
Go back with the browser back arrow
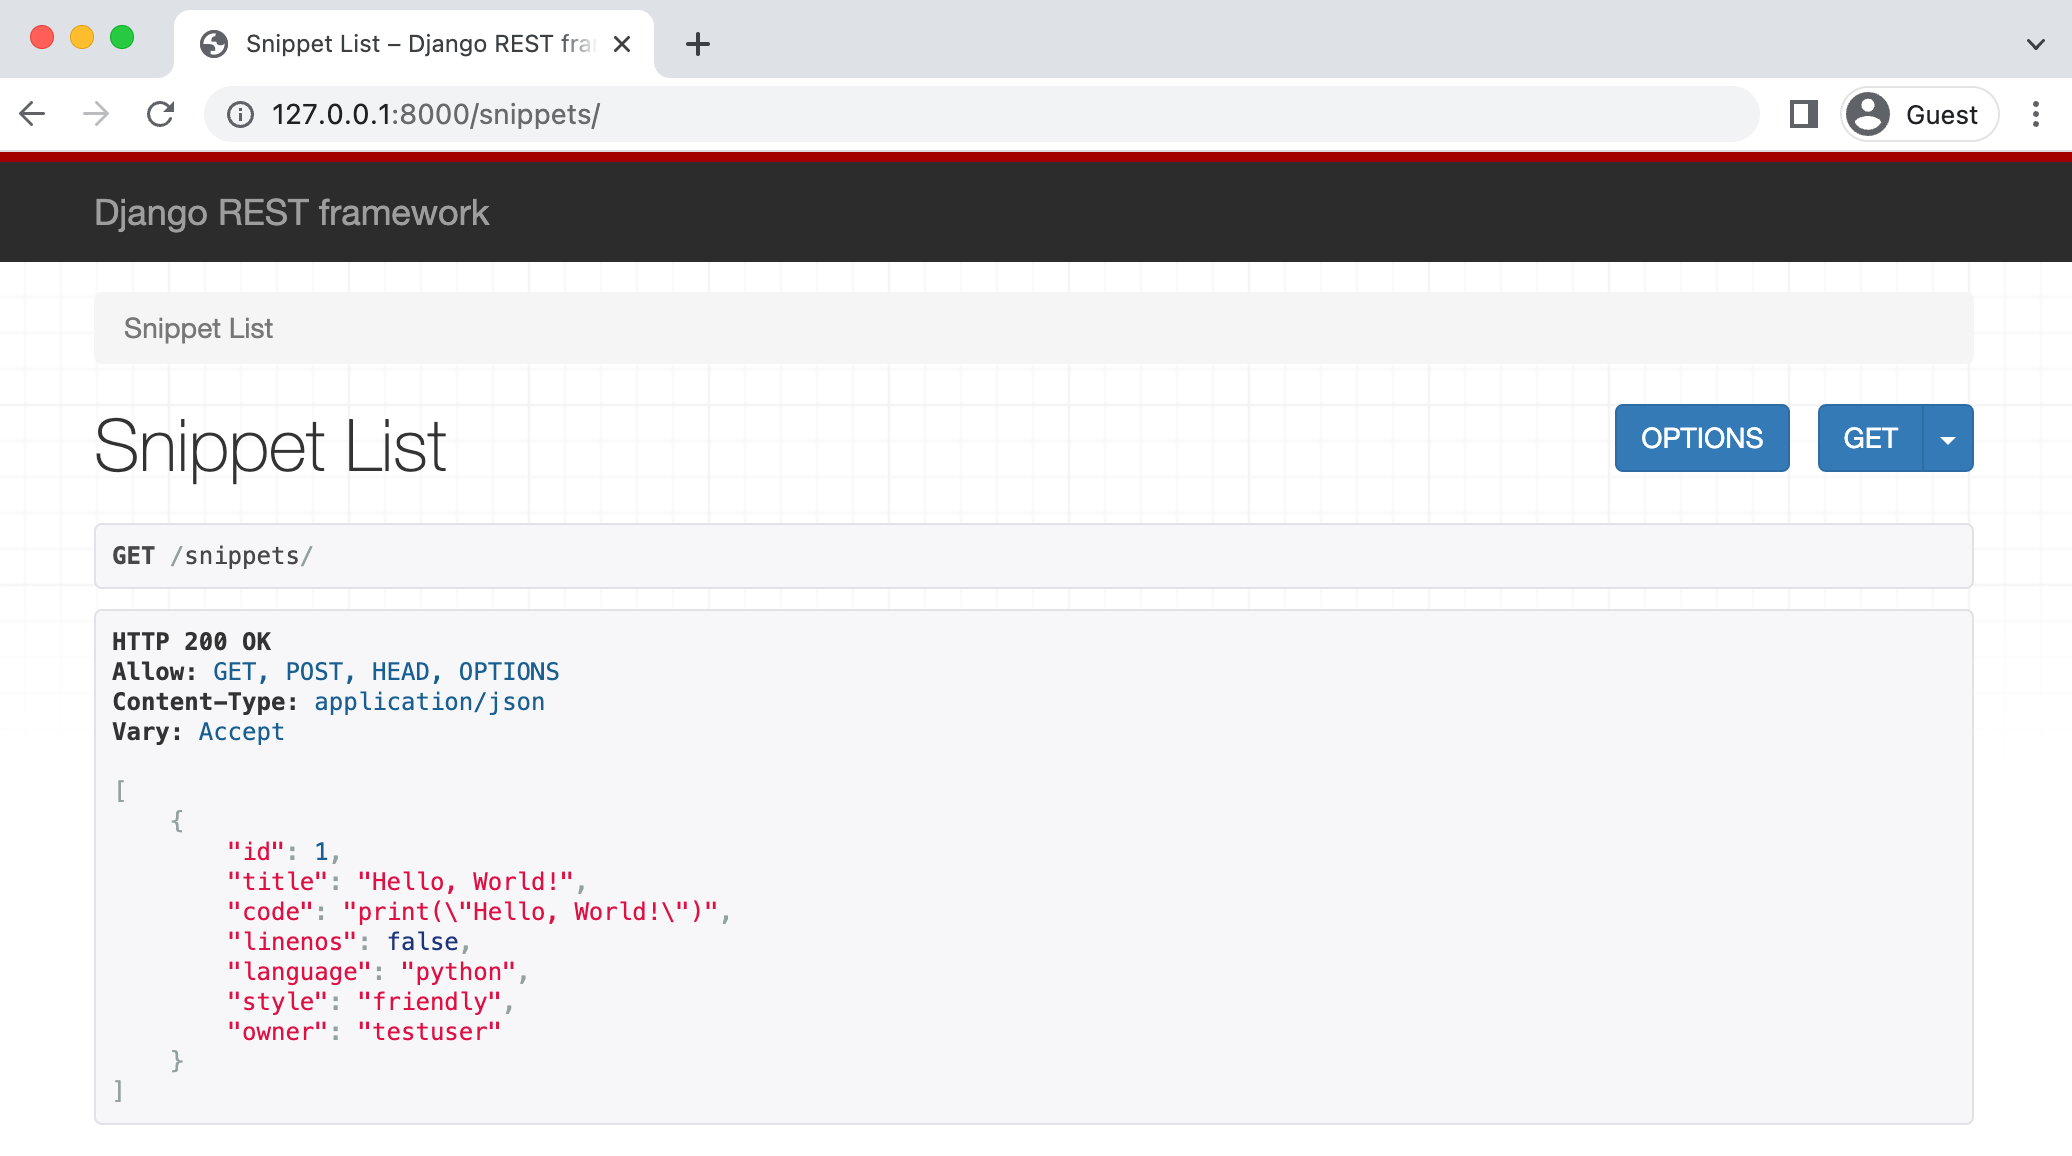pyautogui.click(x=32, y=114)
